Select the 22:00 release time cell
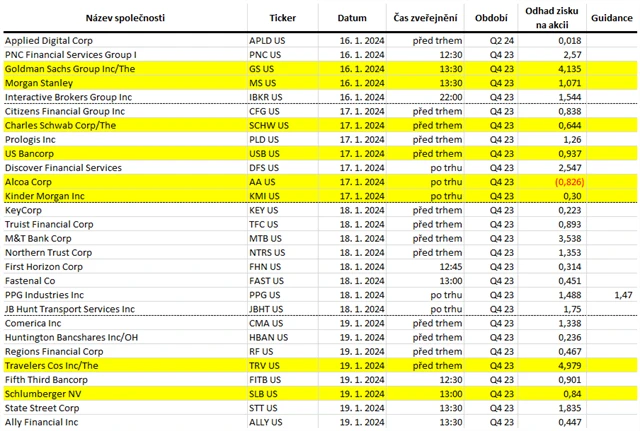 (450, 97)
